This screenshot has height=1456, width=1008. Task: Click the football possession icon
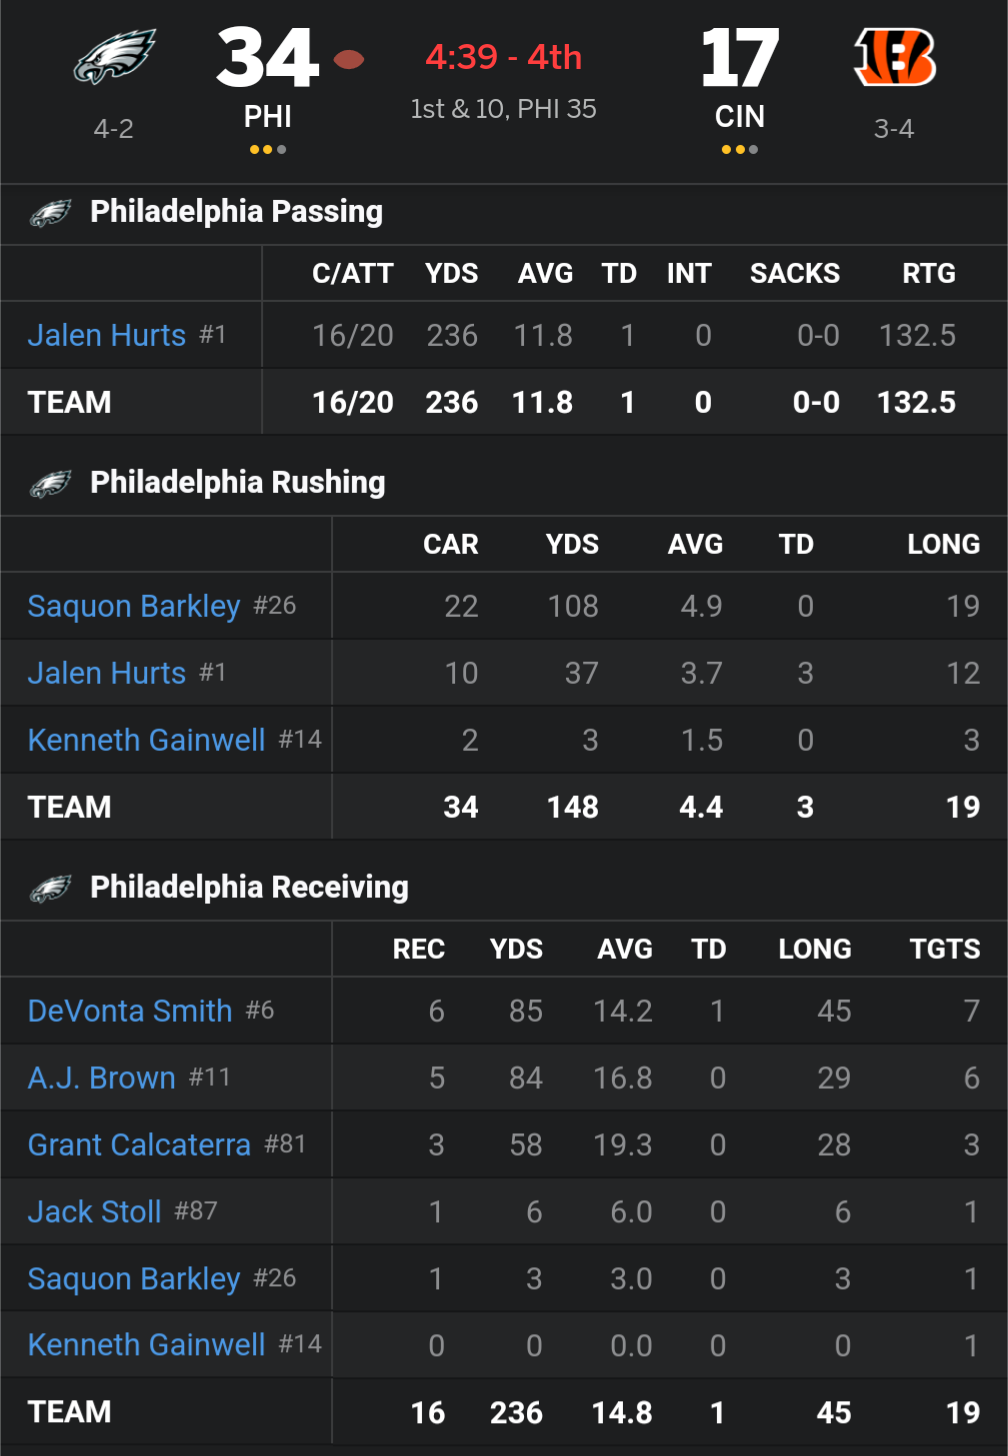348,59
